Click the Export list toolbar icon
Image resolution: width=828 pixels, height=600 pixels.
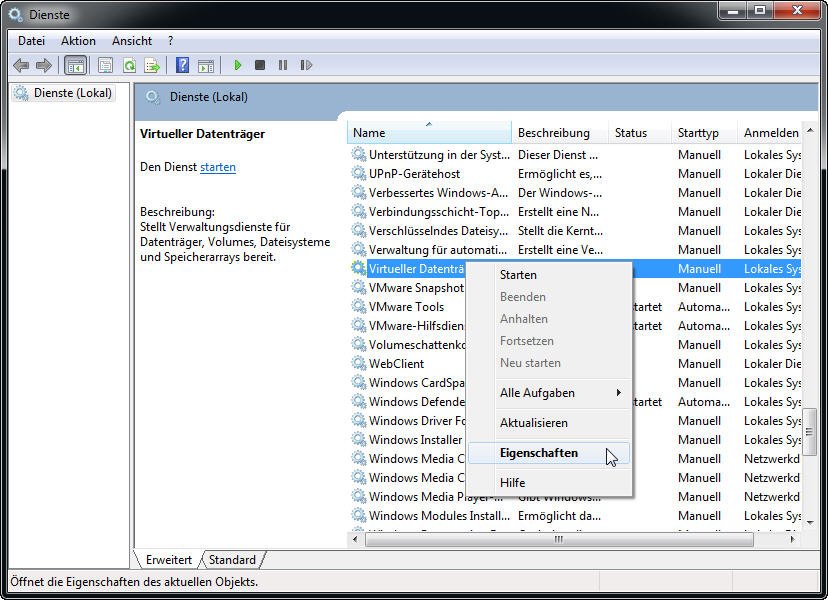pos(152,66)
